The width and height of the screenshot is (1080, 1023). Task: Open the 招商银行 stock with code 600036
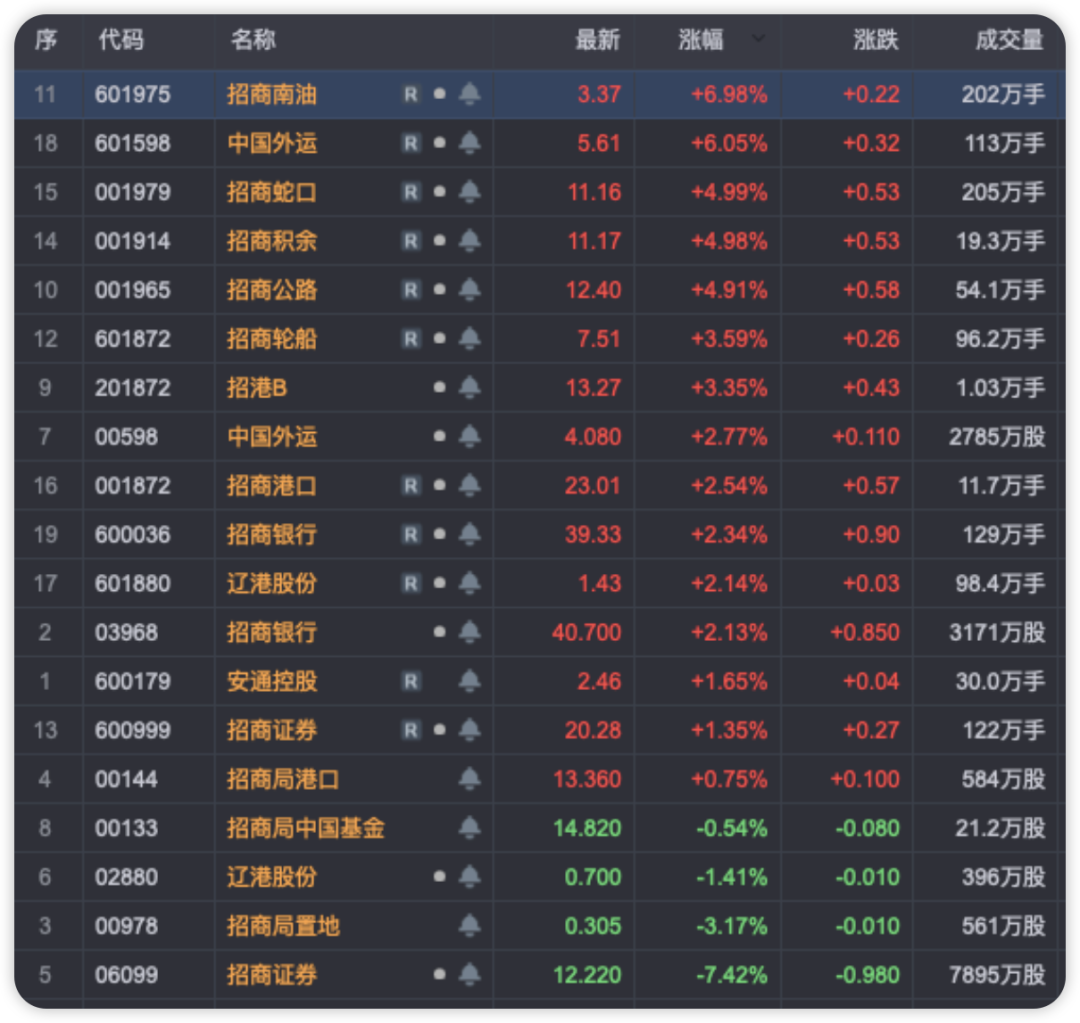[x=272, y=535]
